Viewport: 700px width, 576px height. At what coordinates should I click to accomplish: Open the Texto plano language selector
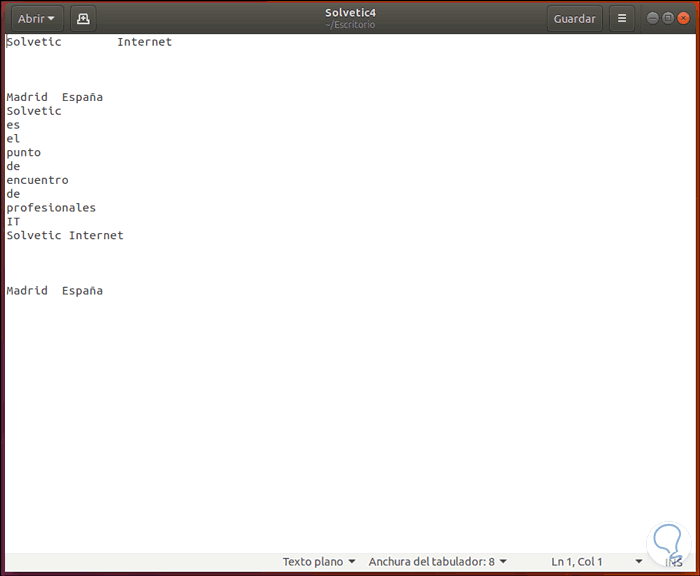pyautogui.click(x=319, y=562)
